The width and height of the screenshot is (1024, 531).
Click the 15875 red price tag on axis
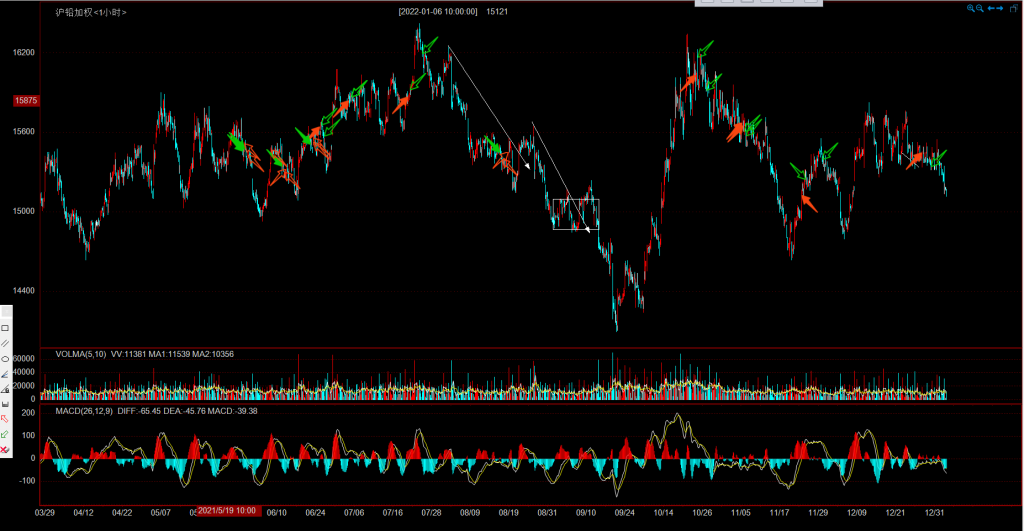[26, 101]
